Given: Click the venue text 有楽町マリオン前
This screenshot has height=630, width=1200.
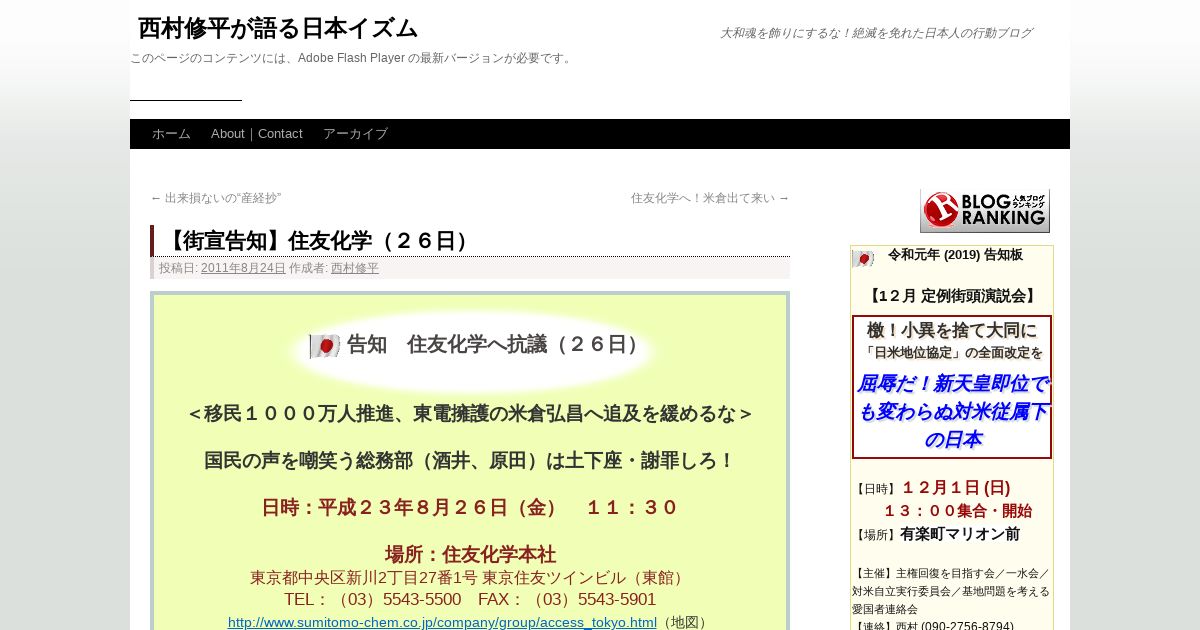Looking at the screenshot, I should pyautogui.click(x=960, y=534).
